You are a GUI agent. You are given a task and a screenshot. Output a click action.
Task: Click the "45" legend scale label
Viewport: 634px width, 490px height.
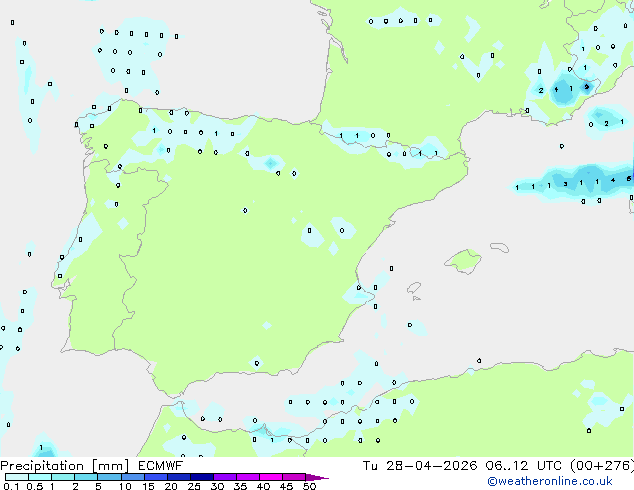tap(286, 486)
